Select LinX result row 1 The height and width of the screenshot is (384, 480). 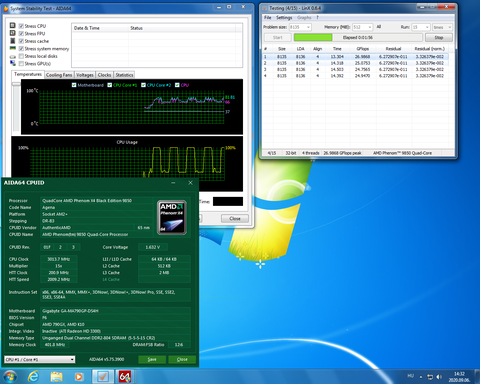coord(355,57)
